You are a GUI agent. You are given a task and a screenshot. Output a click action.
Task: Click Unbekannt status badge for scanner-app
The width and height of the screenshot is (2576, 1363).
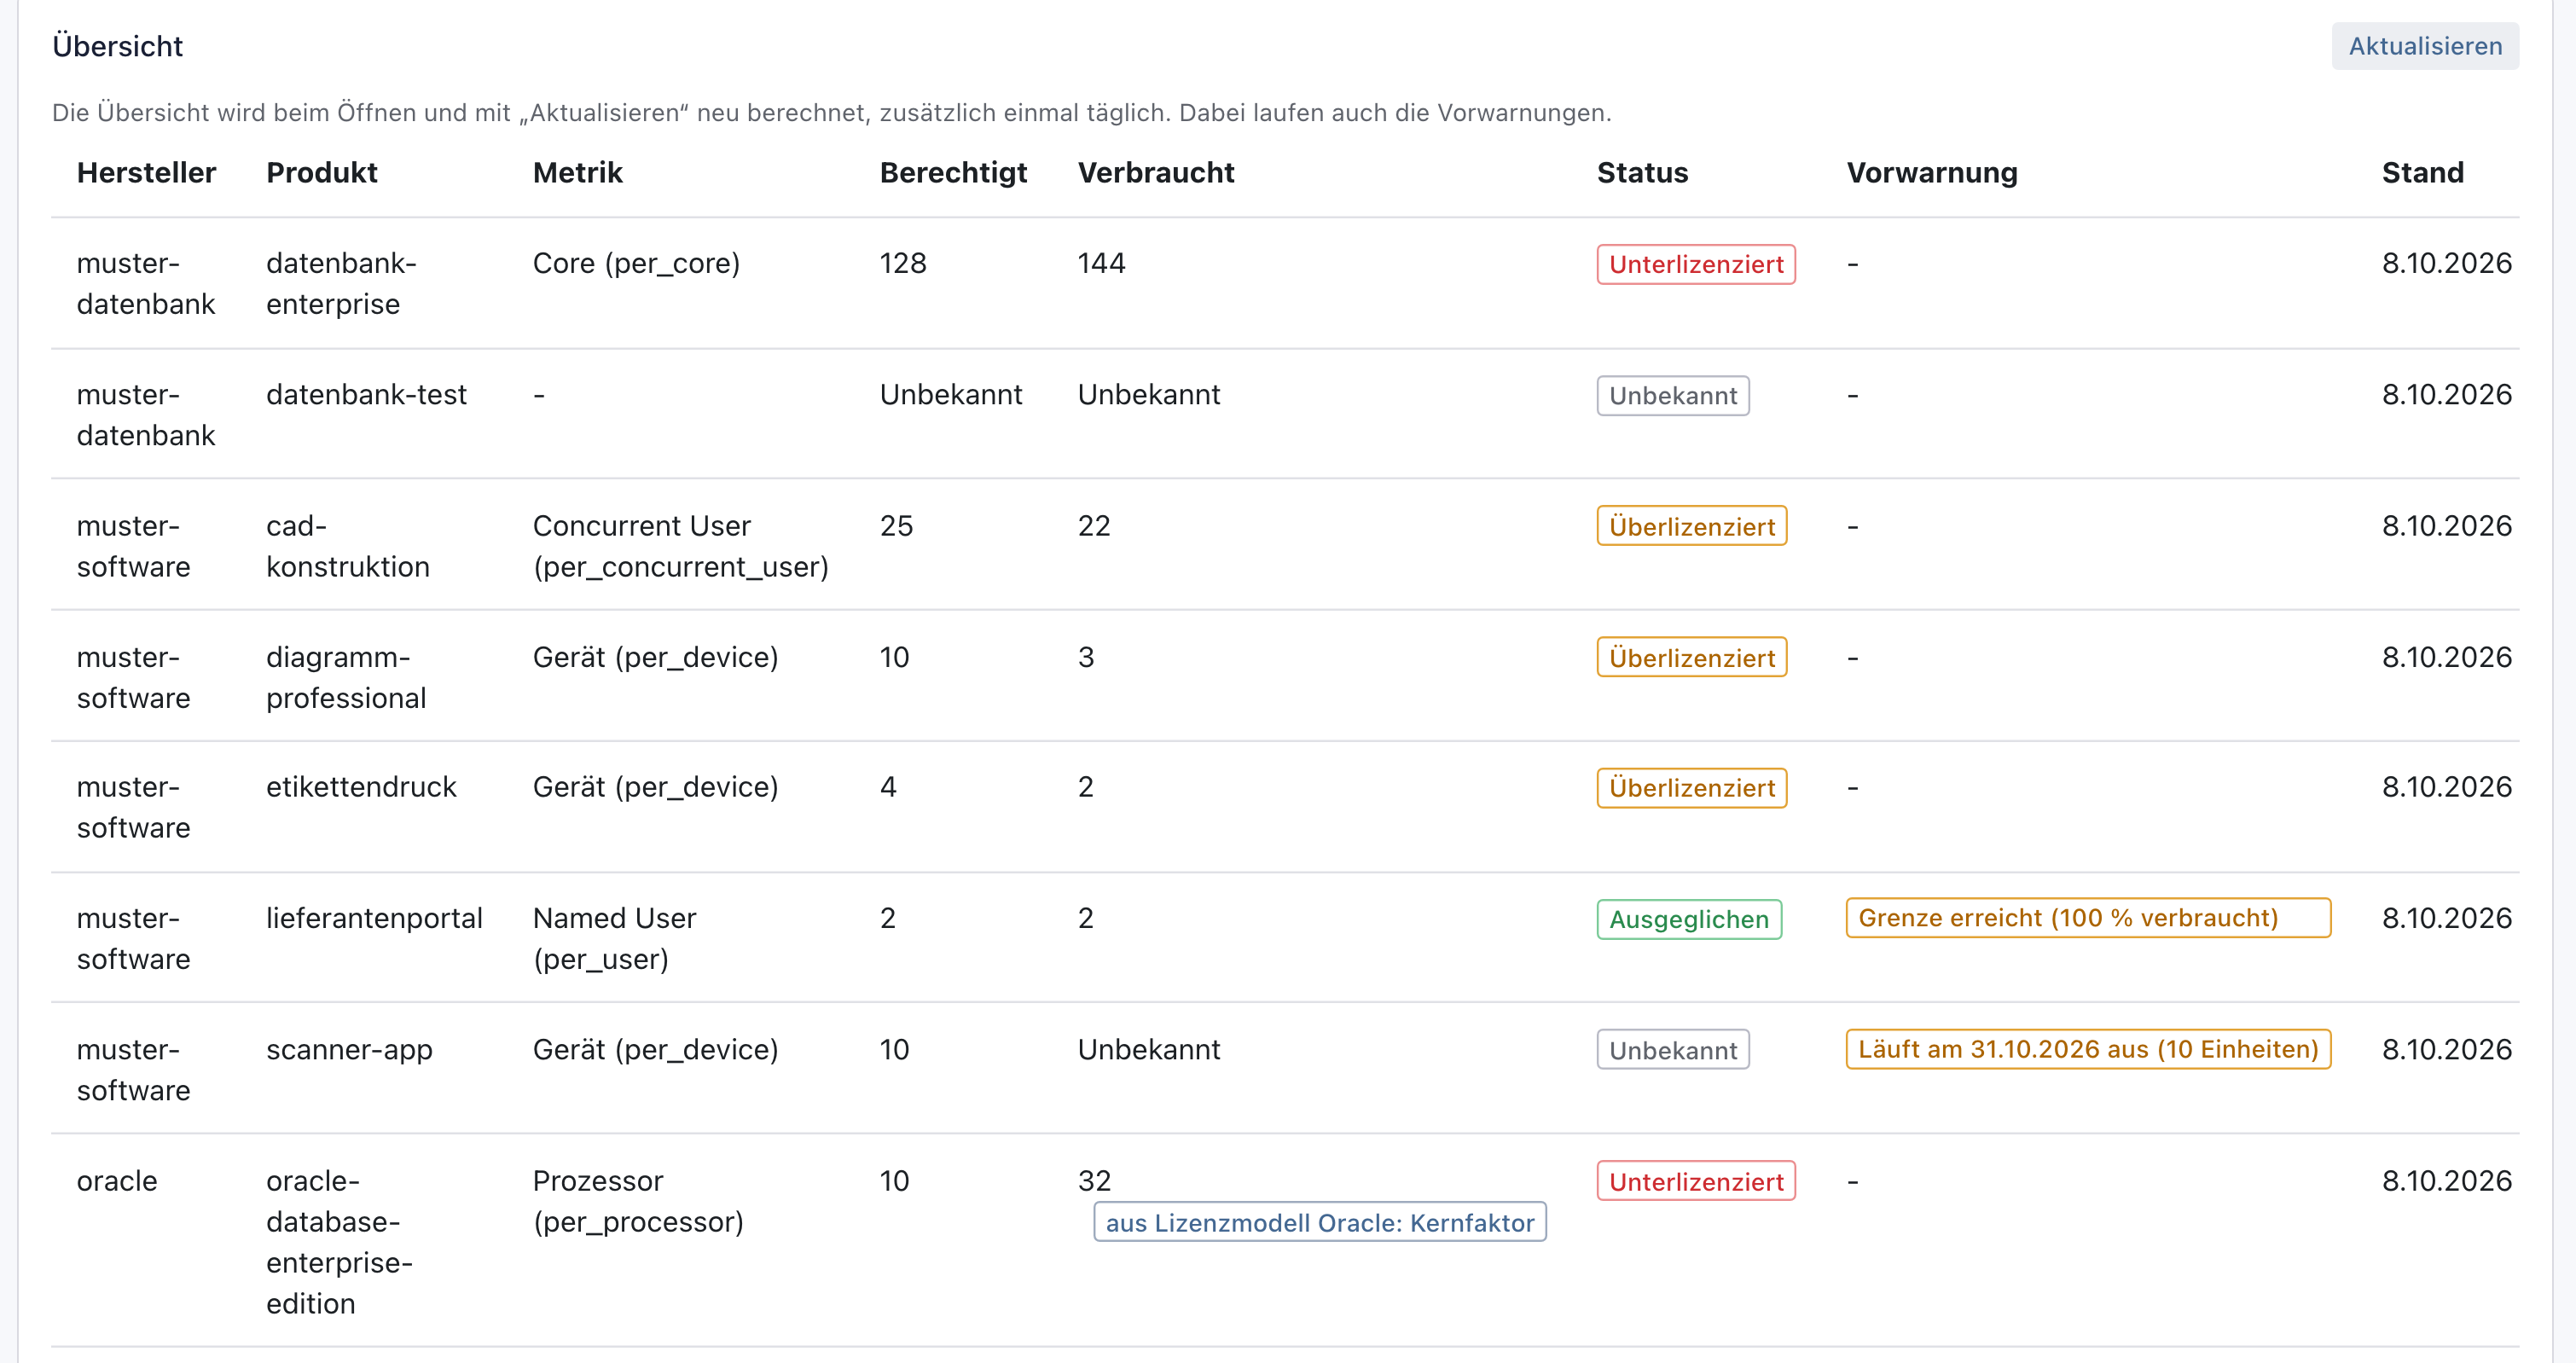(1673, 1050)
